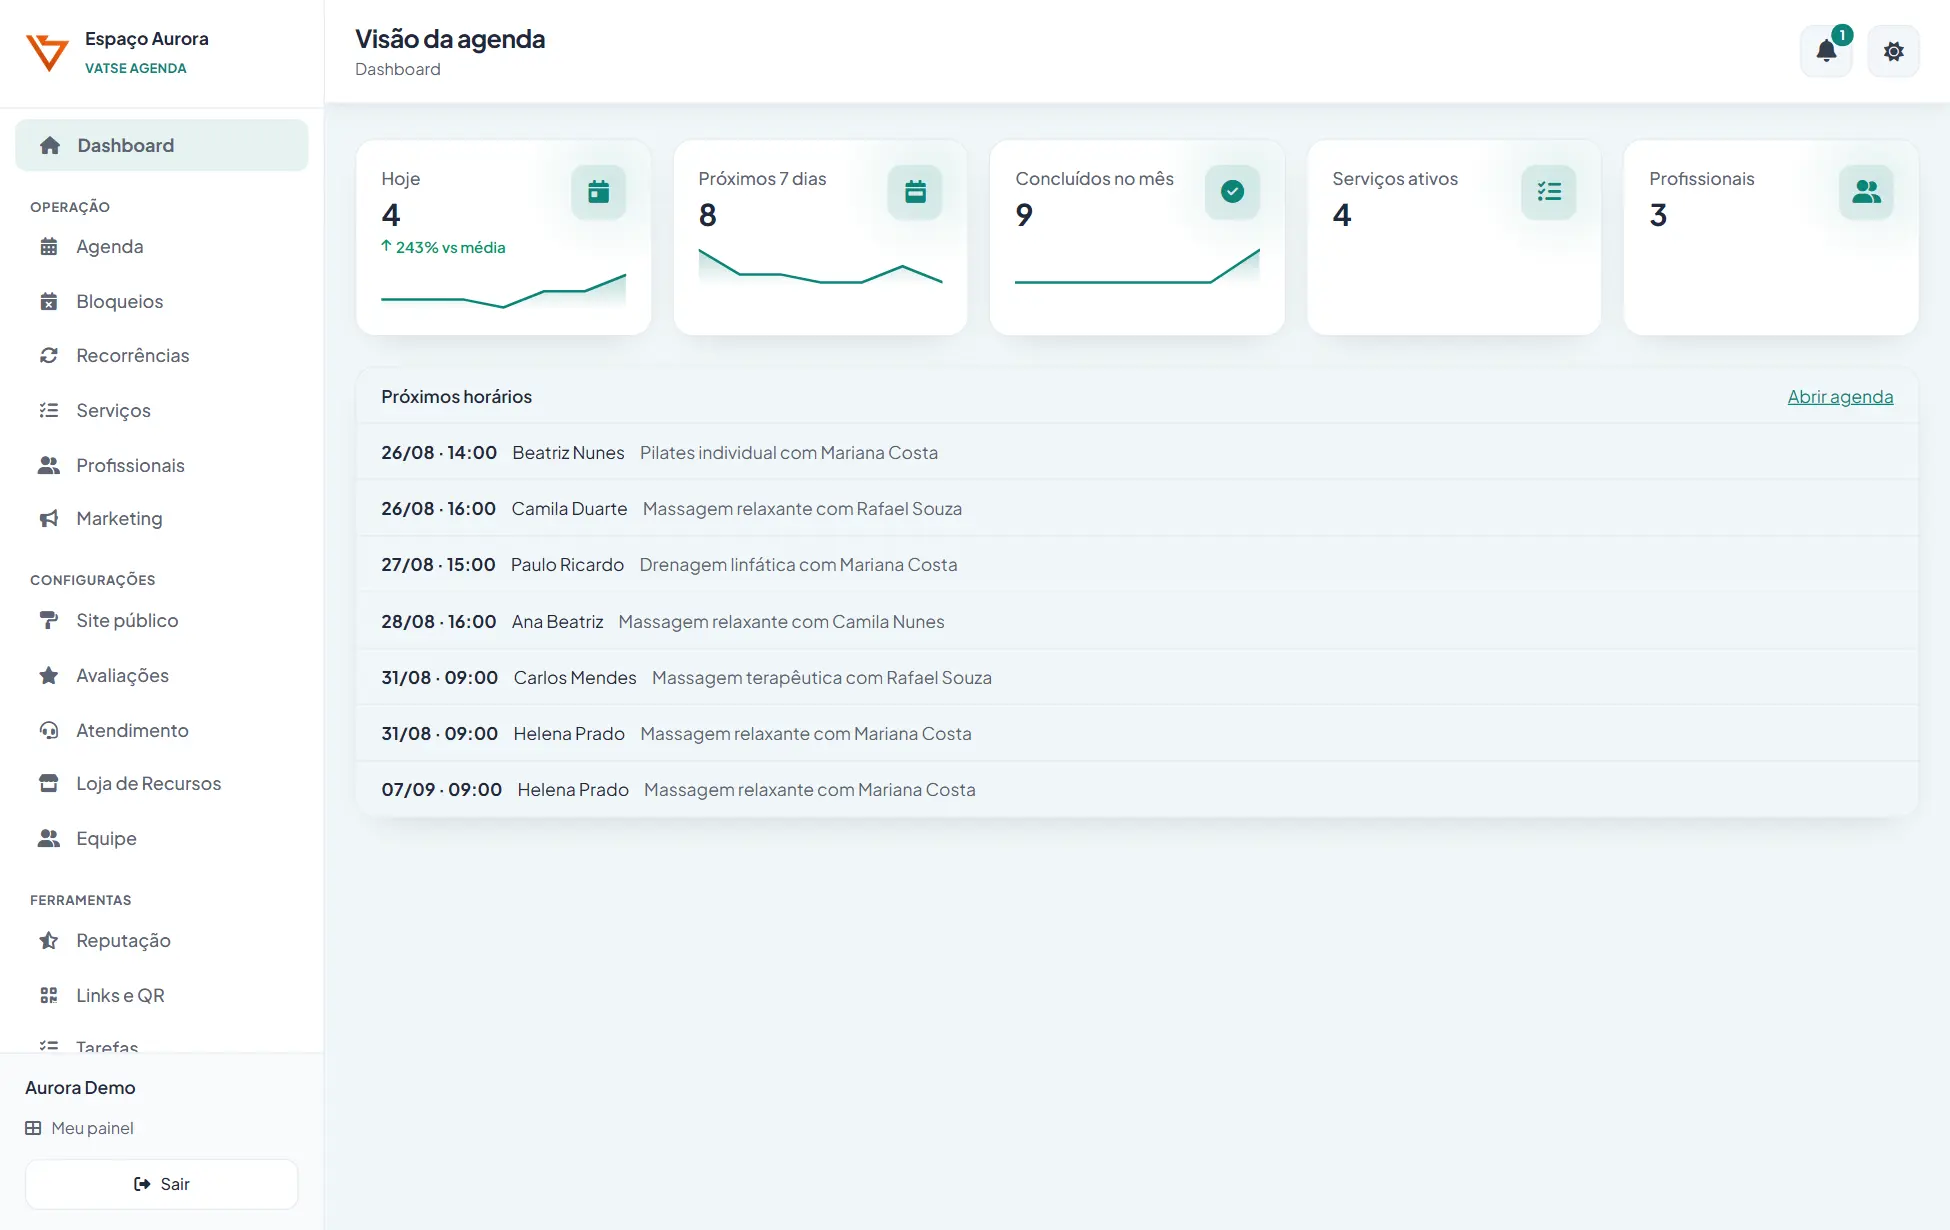Image resolution: width=1950 pixels, height=1230 pixels.
Task: Go to Atendimento section
Action: 162,731
